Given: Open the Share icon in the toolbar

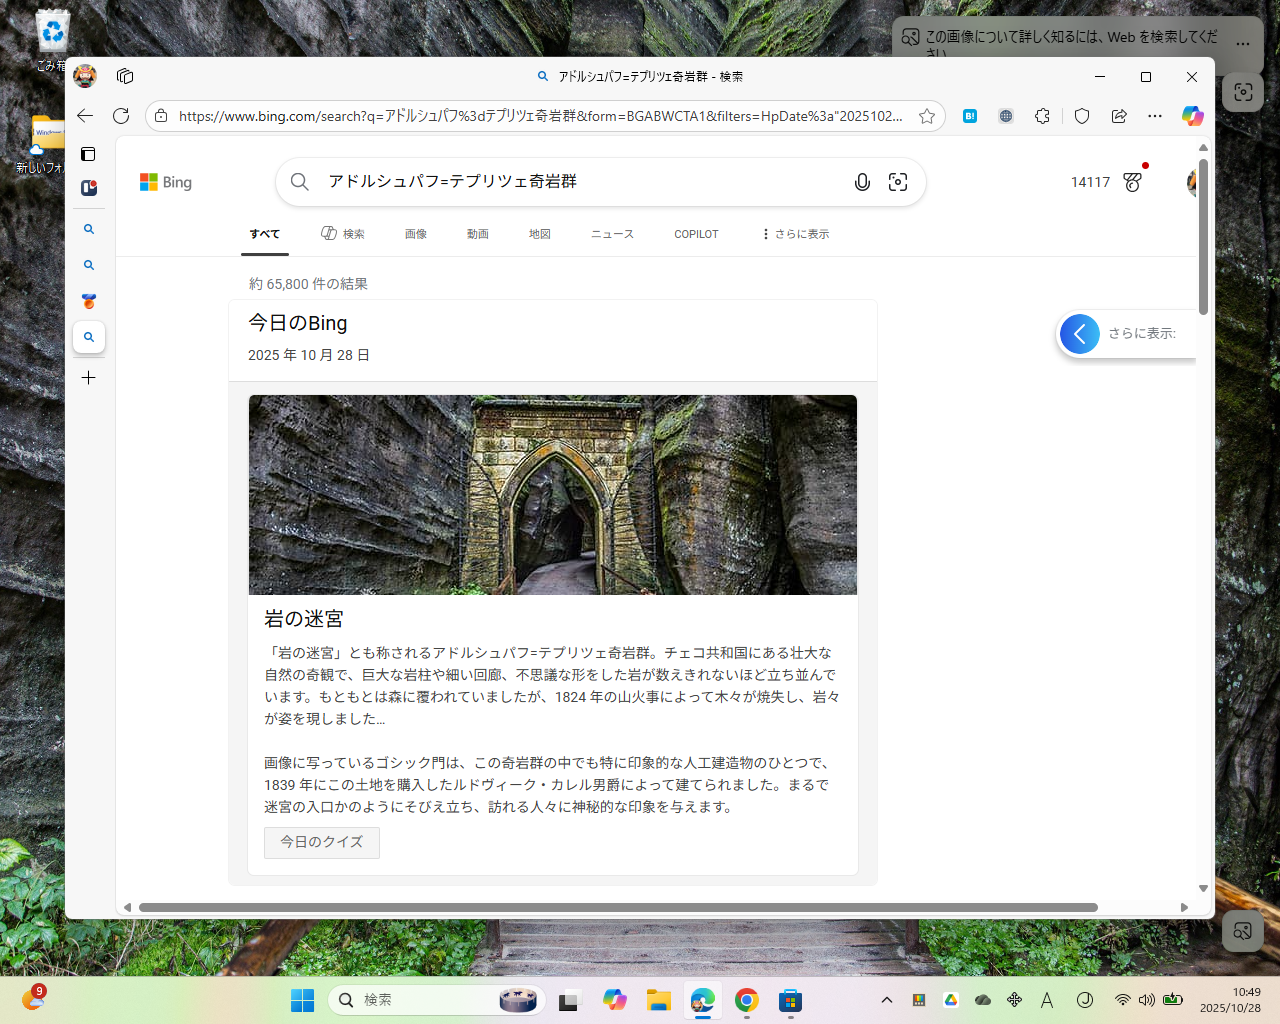Looking at the screenshot, I should tap(1118, 116).
